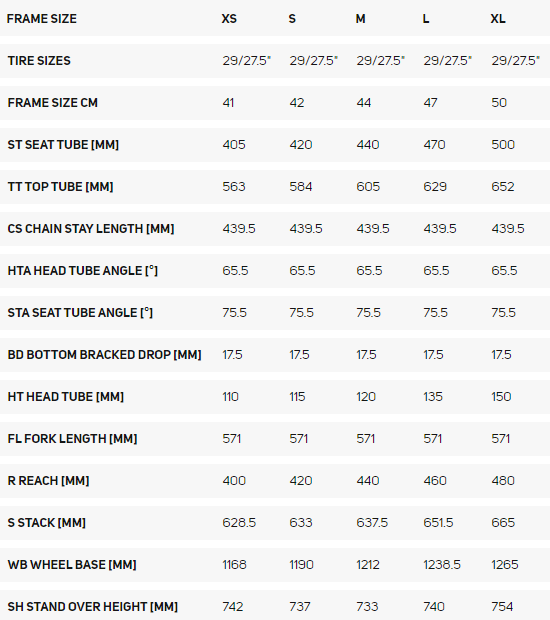Select the 754 stand over height value
The width and height of the screenshot is (550, 620).
[x=502, y=607]
